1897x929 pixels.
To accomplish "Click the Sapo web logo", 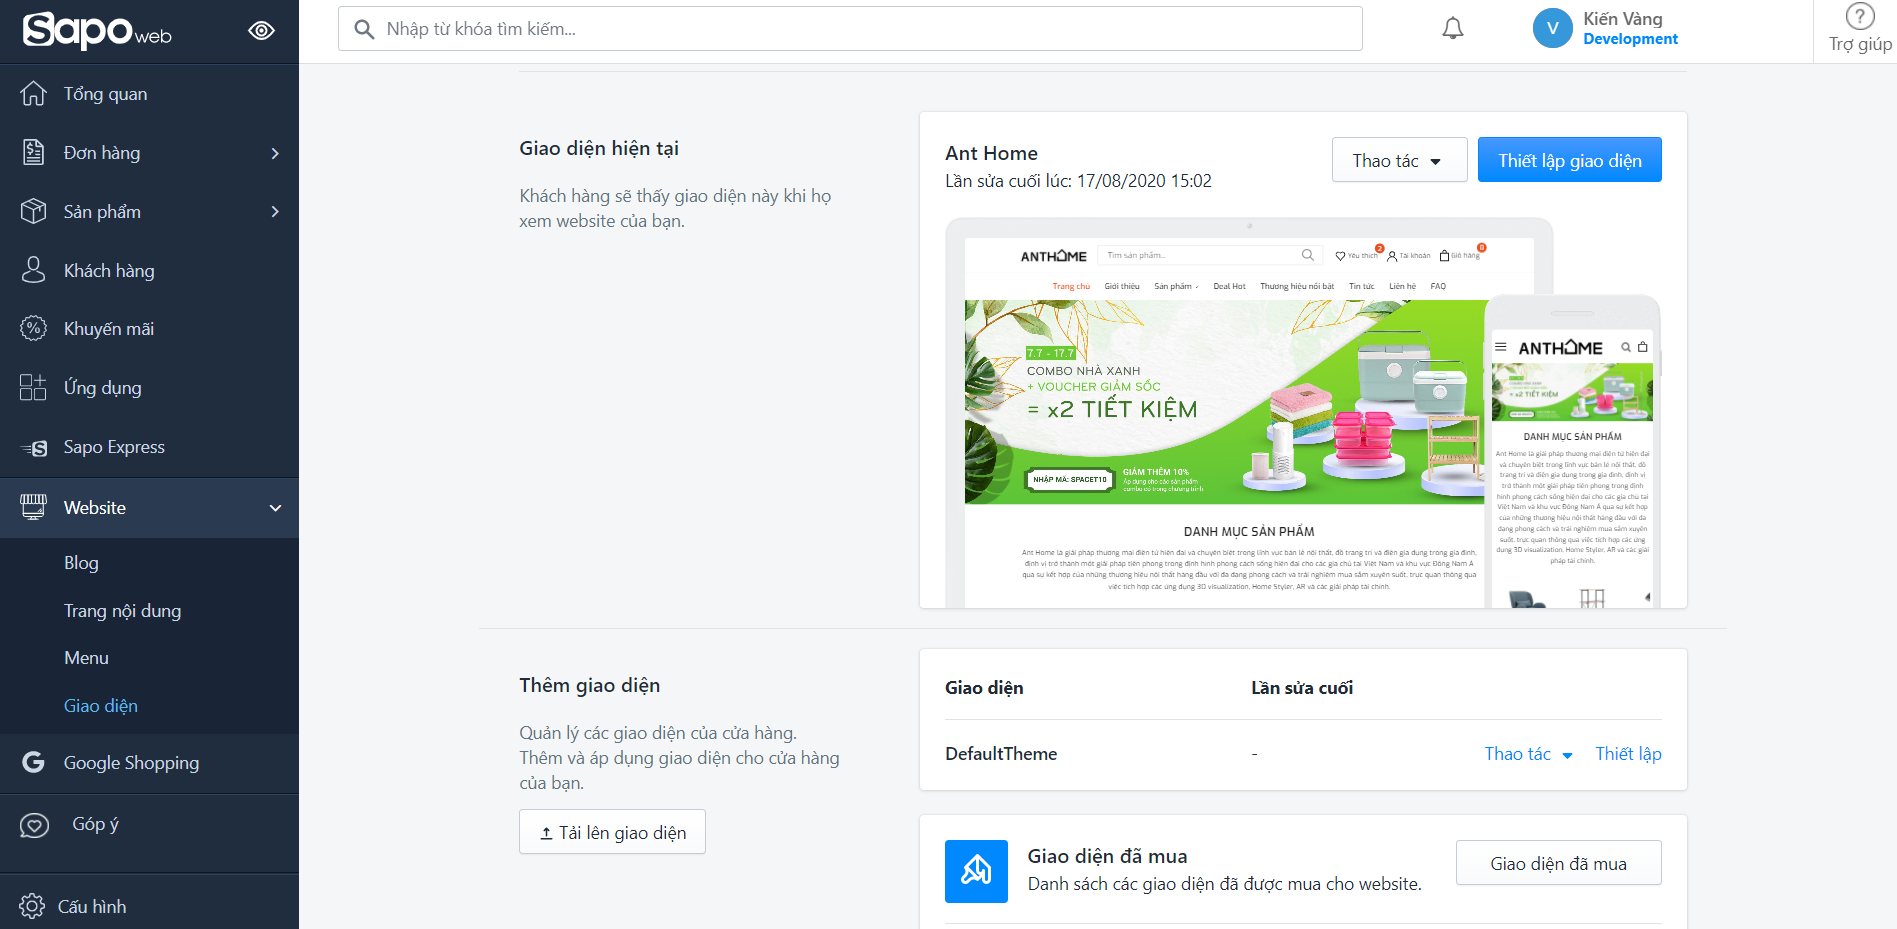I will pos(97,30).
